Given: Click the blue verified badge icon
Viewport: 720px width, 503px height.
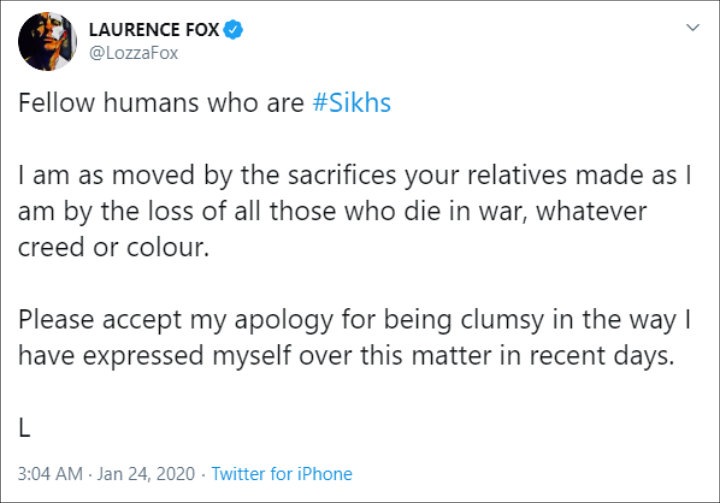Looking at the screenshot, I should pos(233,30).
